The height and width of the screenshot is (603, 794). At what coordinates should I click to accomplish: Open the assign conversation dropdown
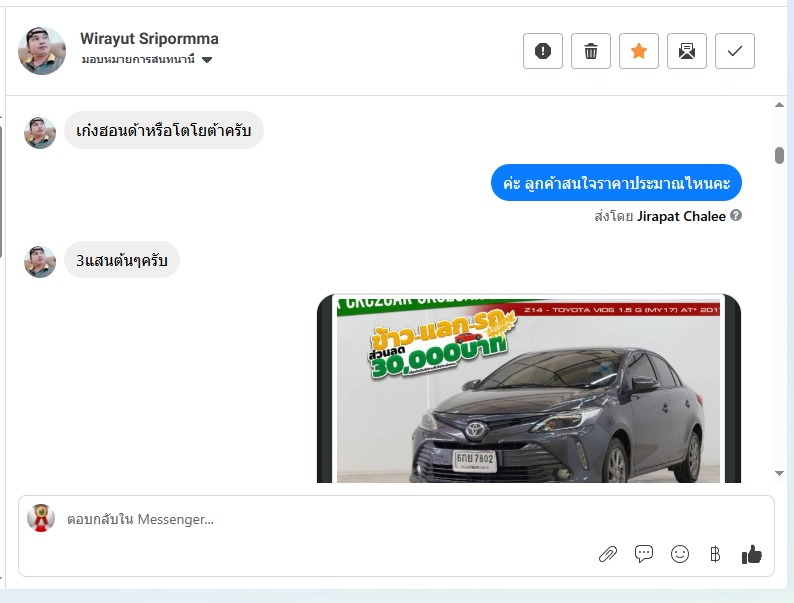point(147,60)
